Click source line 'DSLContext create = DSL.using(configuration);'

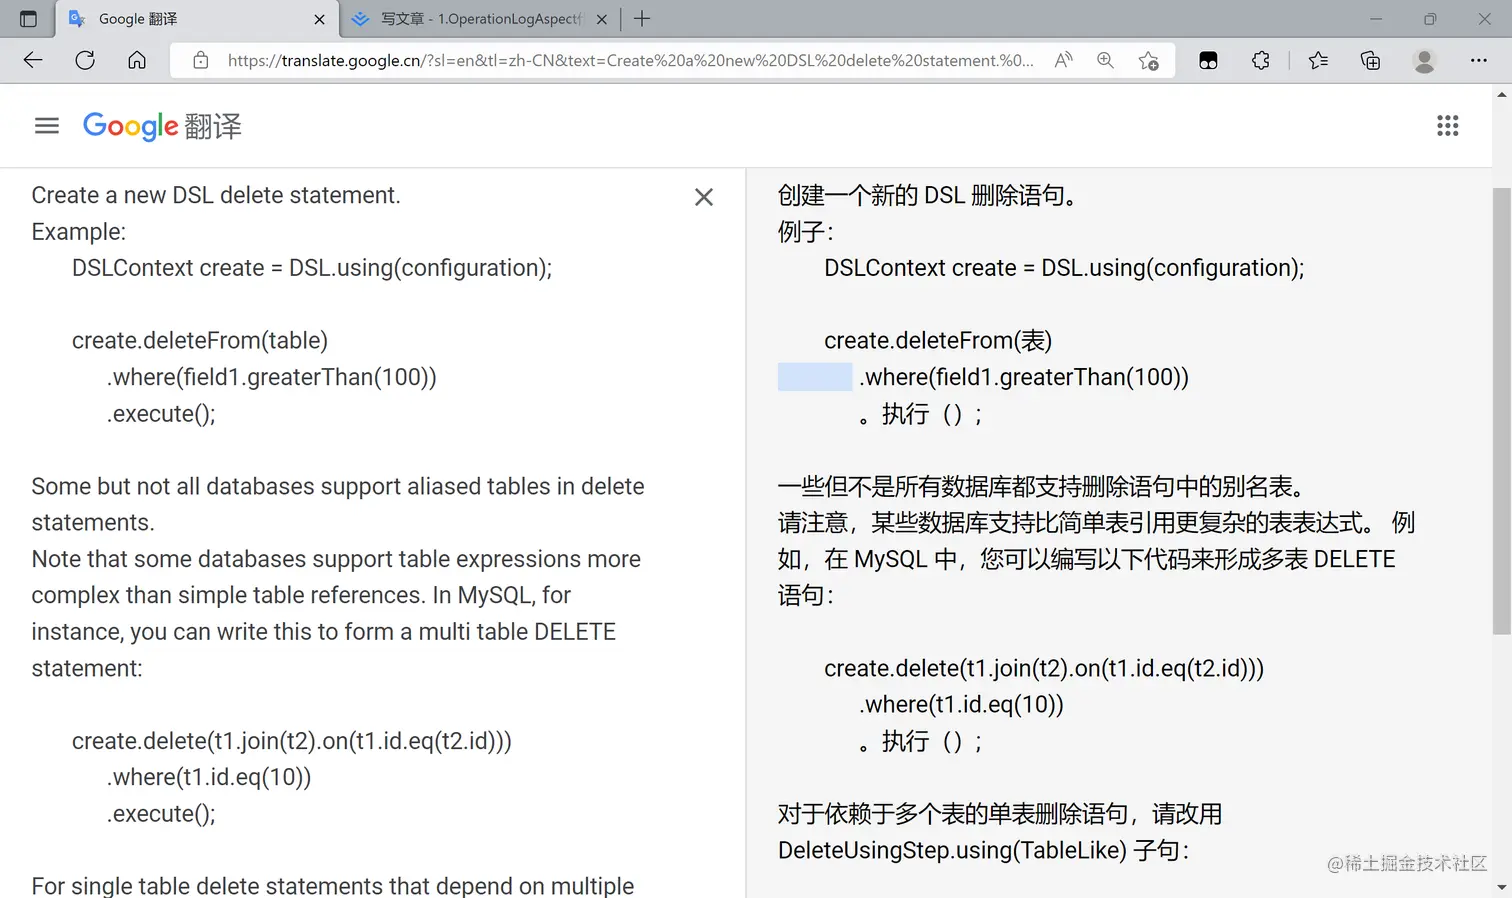[x=312, y=268]
